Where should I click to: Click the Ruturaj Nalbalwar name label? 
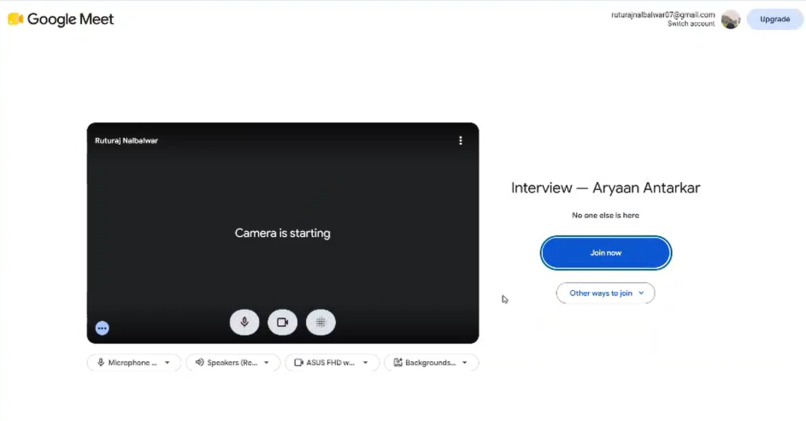coord(126,141)
